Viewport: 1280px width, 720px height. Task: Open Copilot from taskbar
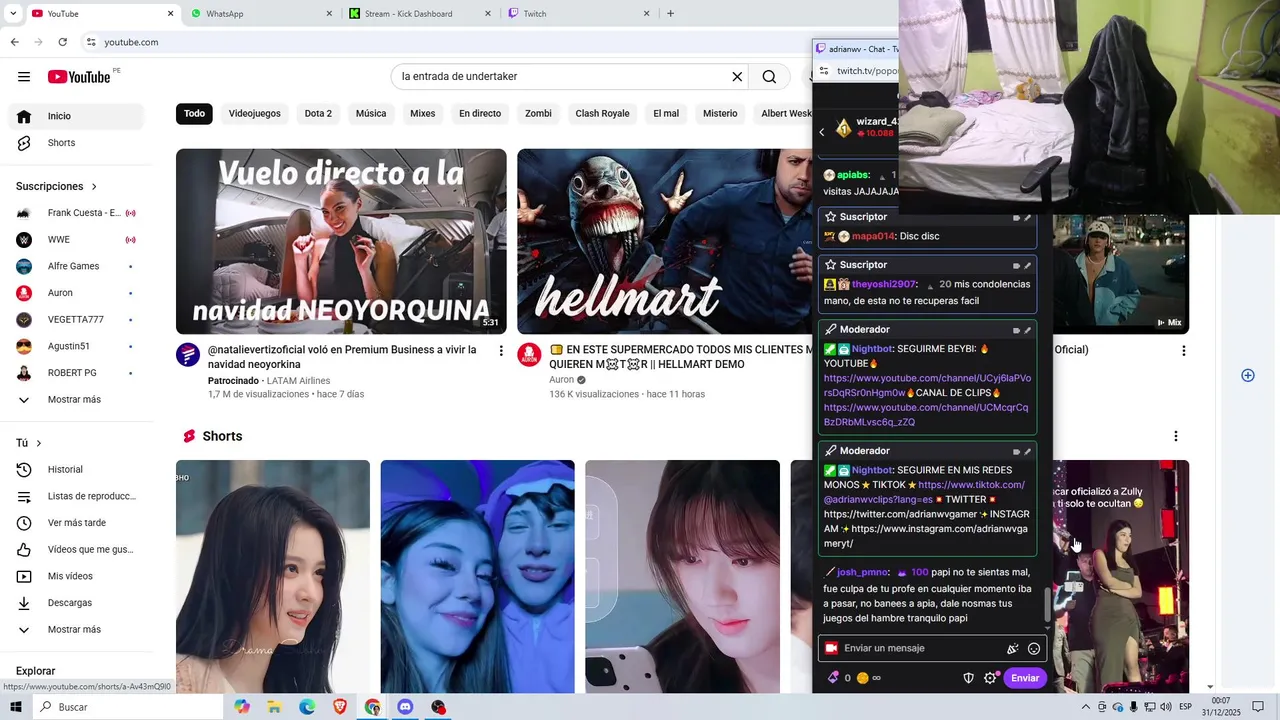(x=242, y=707)
